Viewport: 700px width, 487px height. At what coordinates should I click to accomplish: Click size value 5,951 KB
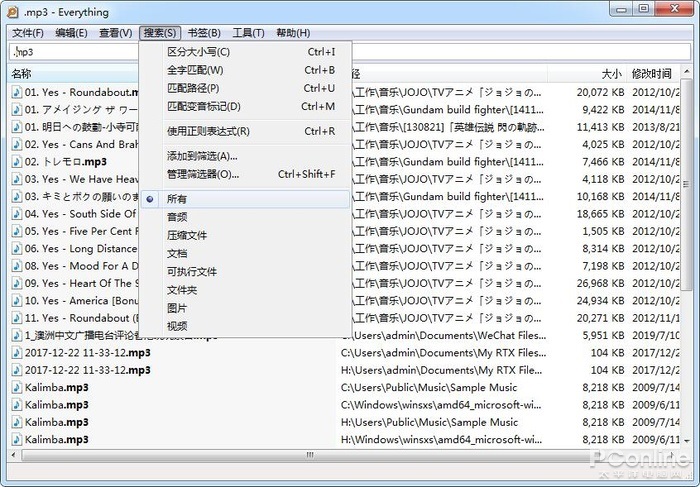603,336
